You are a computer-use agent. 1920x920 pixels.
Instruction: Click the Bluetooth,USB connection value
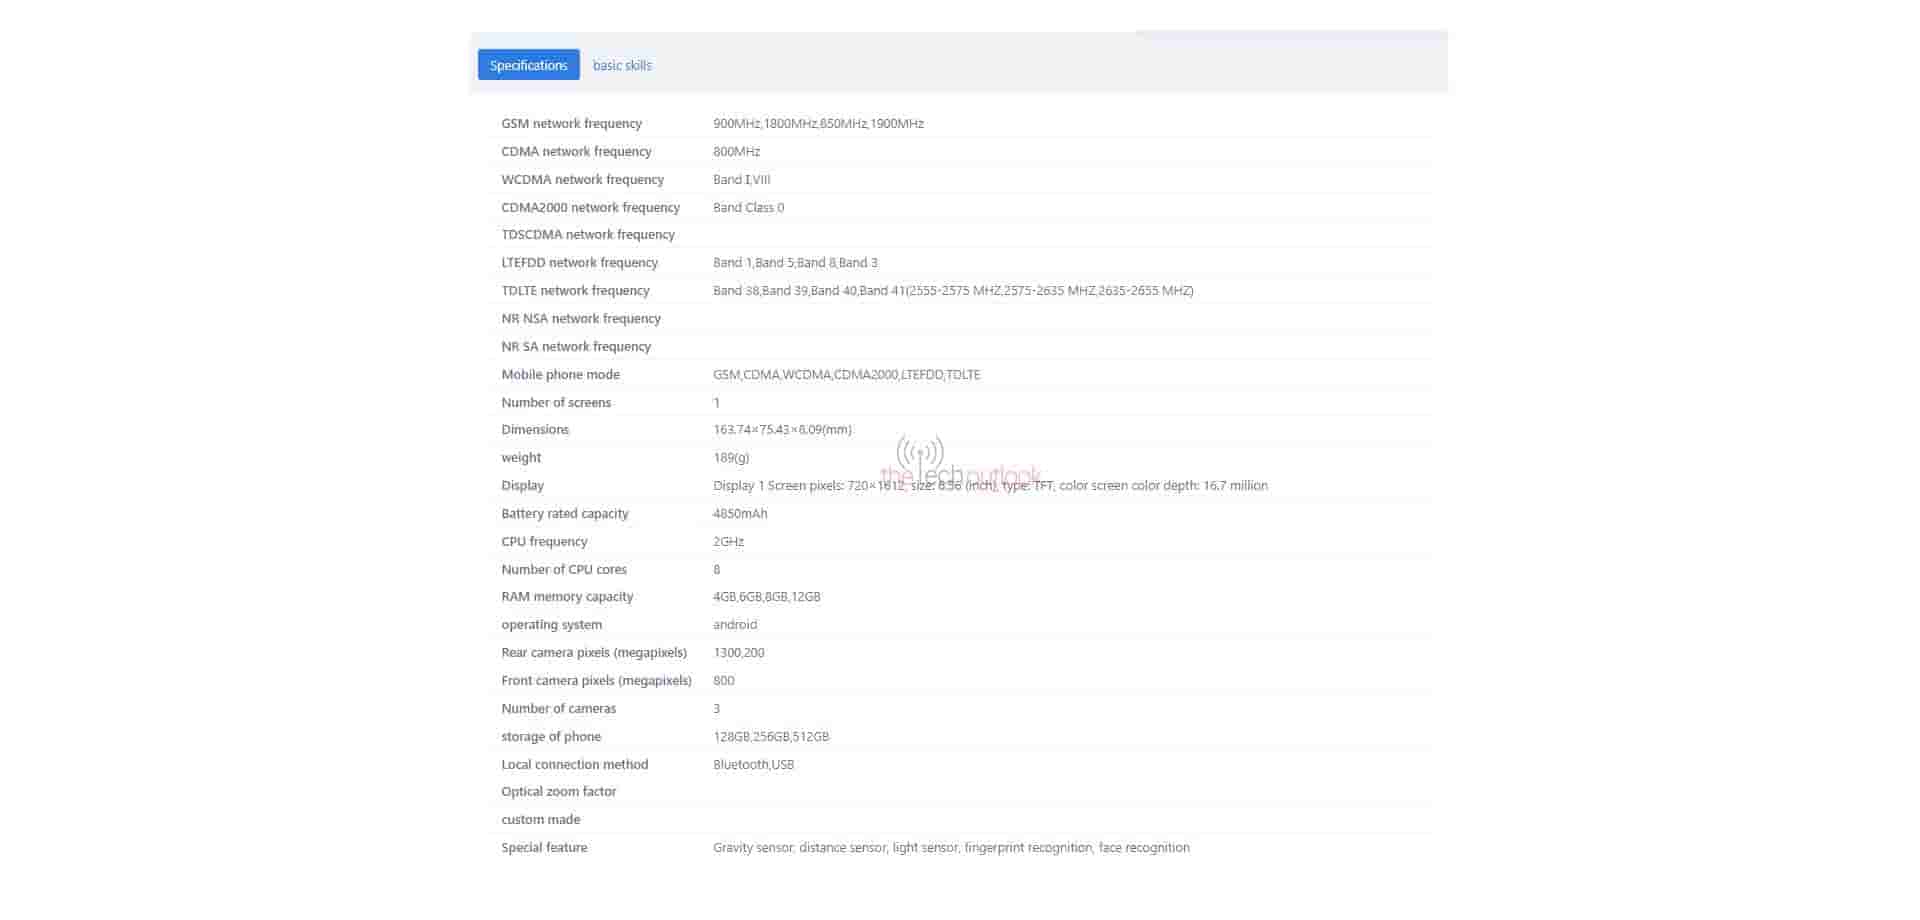pos(753,765)
